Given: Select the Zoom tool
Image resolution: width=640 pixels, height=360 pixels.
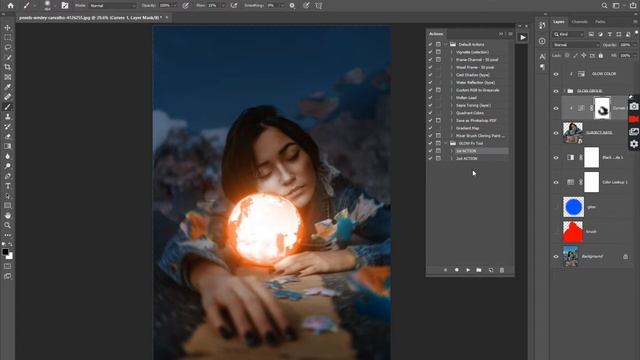Looking at the screenshot, I should [7, 225].
